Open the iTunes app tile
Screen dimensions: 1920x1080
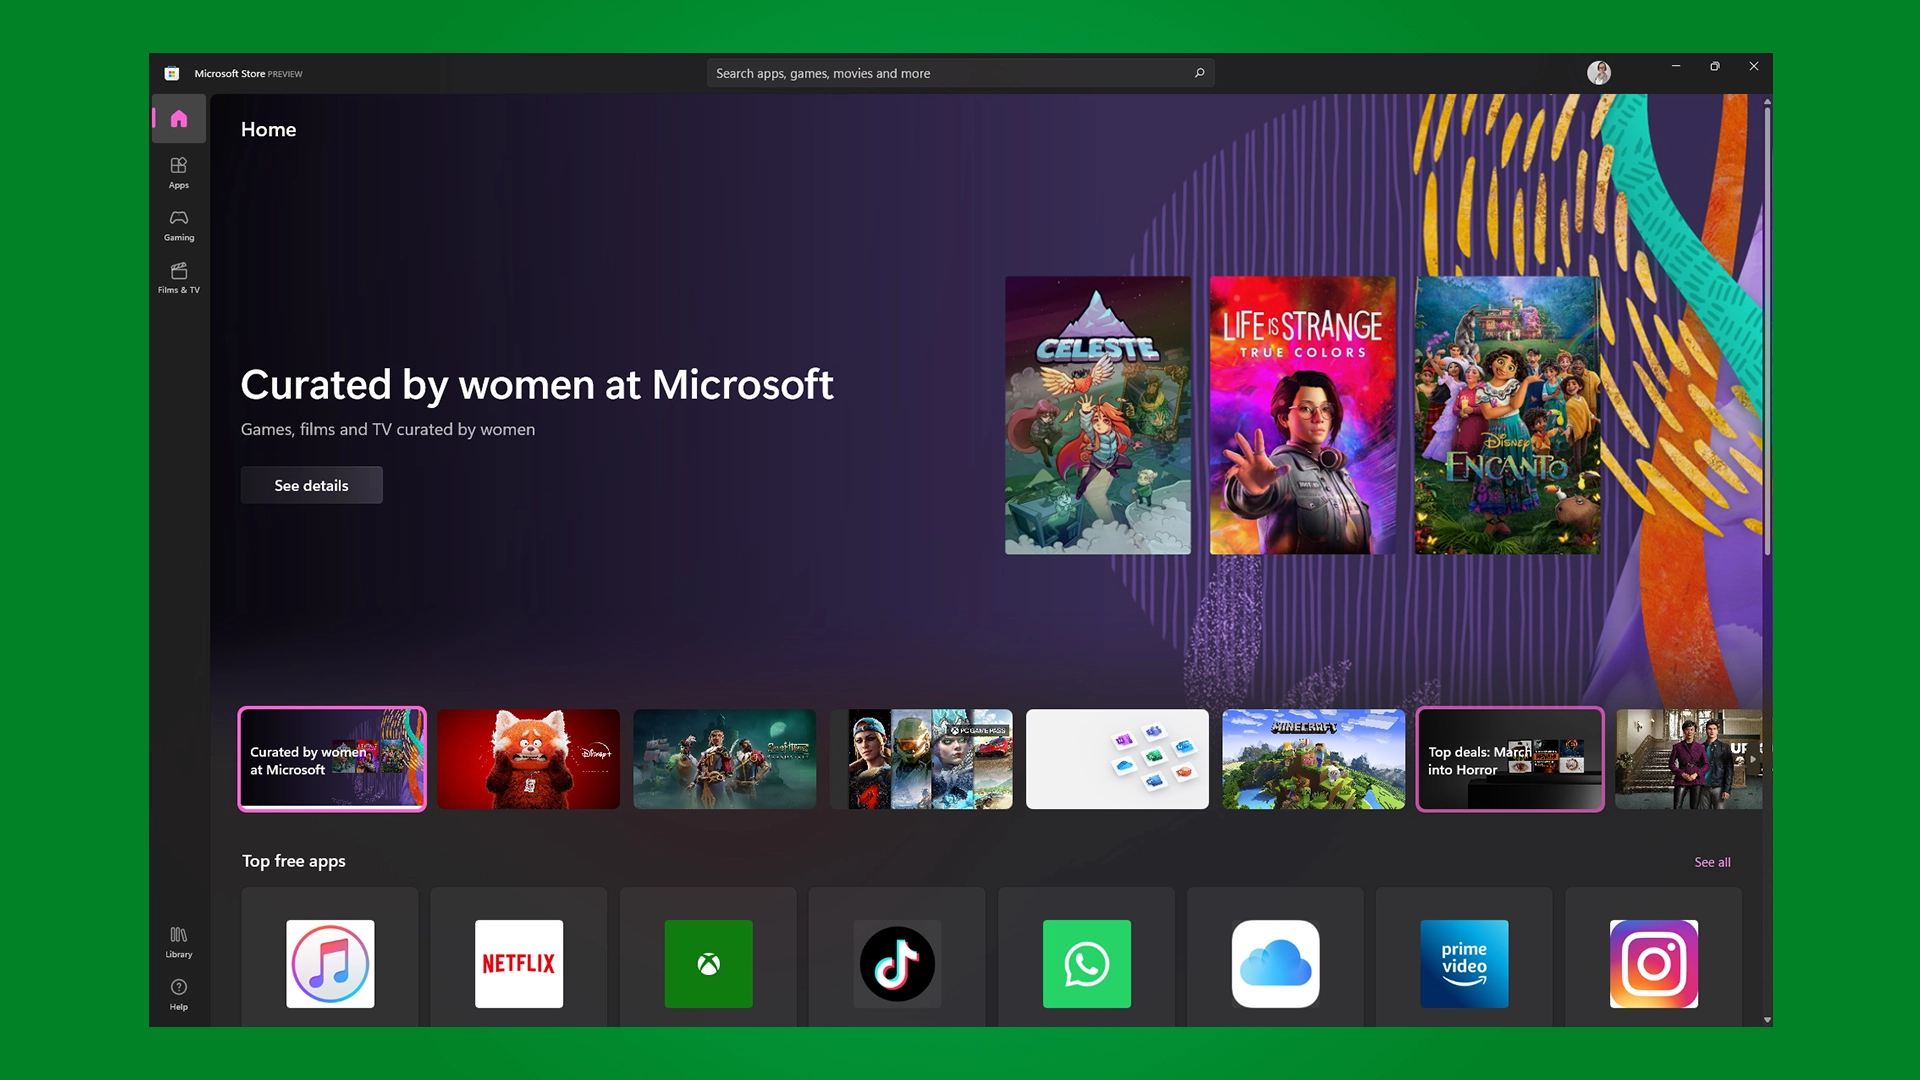click(x=330, y=963)
